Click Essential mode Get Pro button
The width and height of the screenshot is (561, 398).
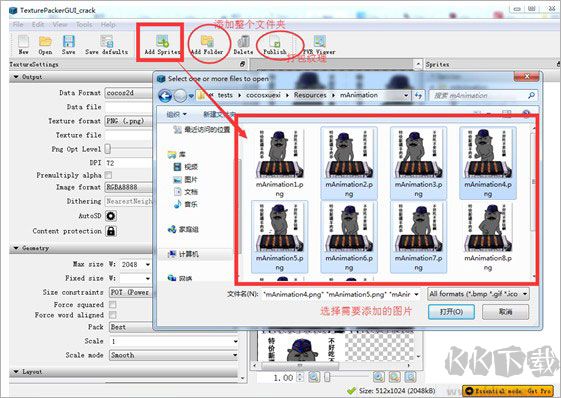point(508,391)
